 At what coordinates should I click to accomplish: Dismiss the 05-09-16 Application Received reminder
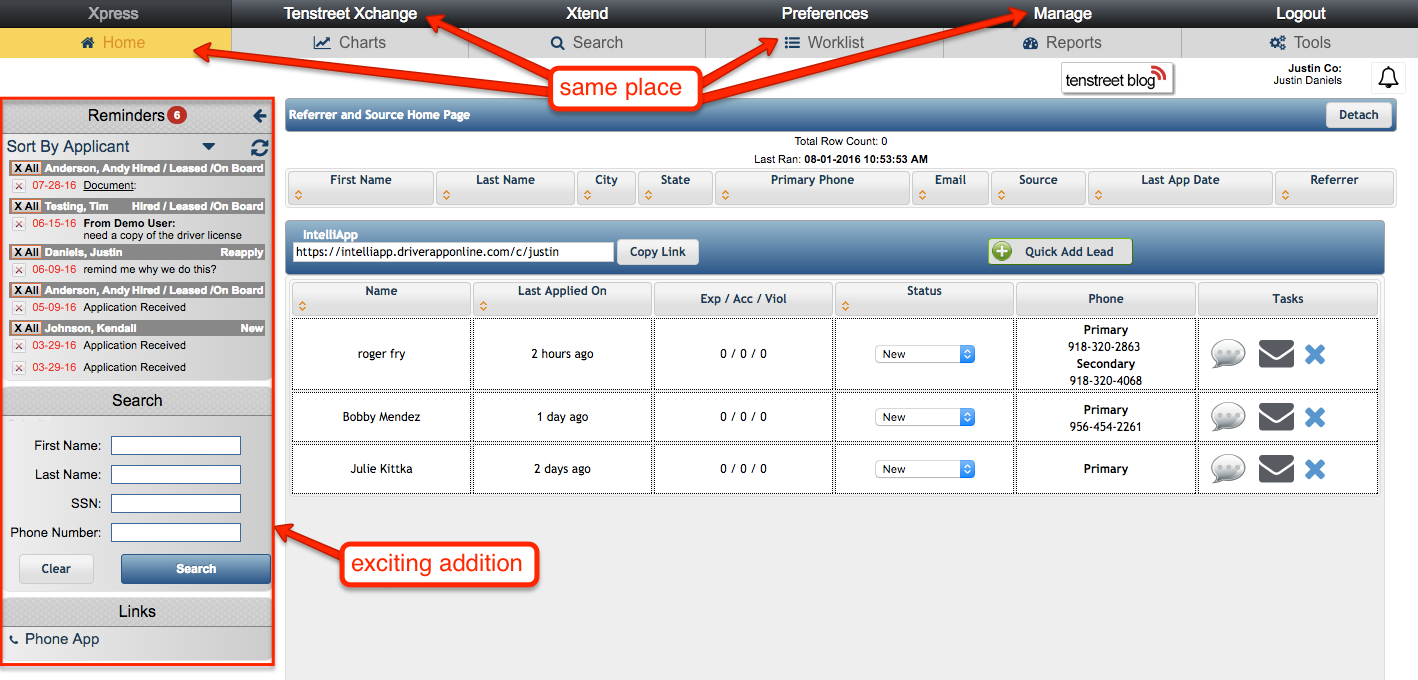click(19, 308)
